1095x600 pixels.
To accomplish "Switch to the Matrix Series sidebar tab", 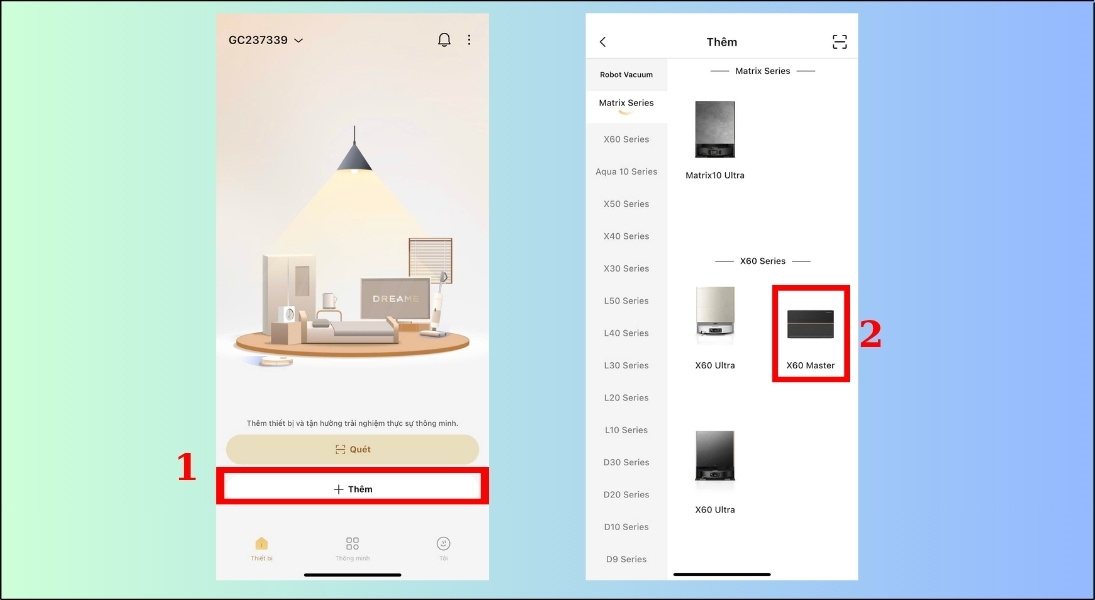I will point(625,103).
